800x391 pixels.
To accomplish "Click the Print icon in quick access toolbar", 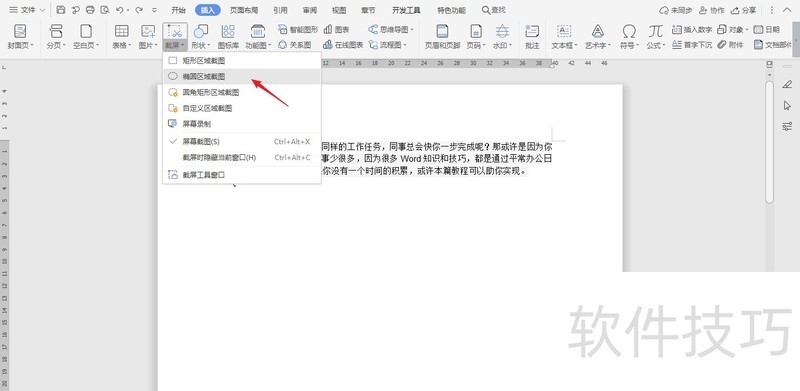I will (90, 10).
